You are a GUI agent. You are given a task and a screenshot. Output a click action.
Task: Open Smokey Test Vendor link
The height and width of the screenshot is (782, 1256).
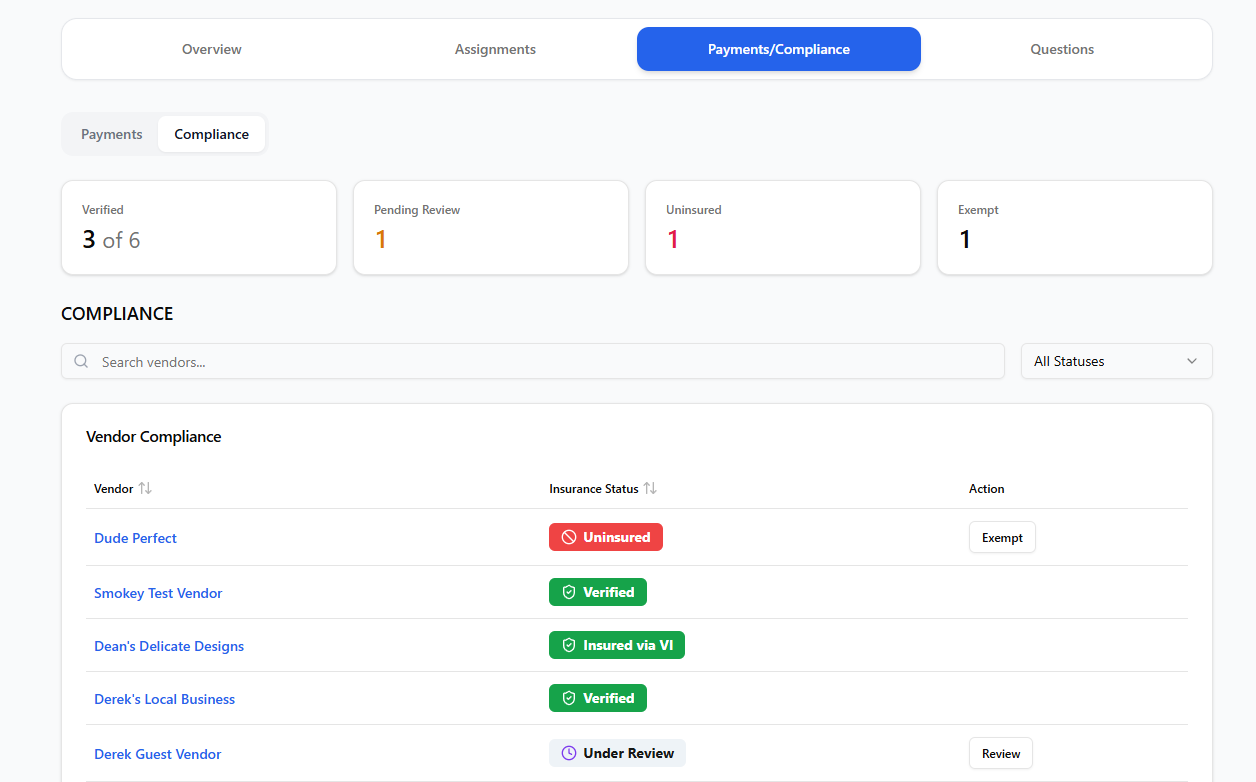click(x=158, y=593)
